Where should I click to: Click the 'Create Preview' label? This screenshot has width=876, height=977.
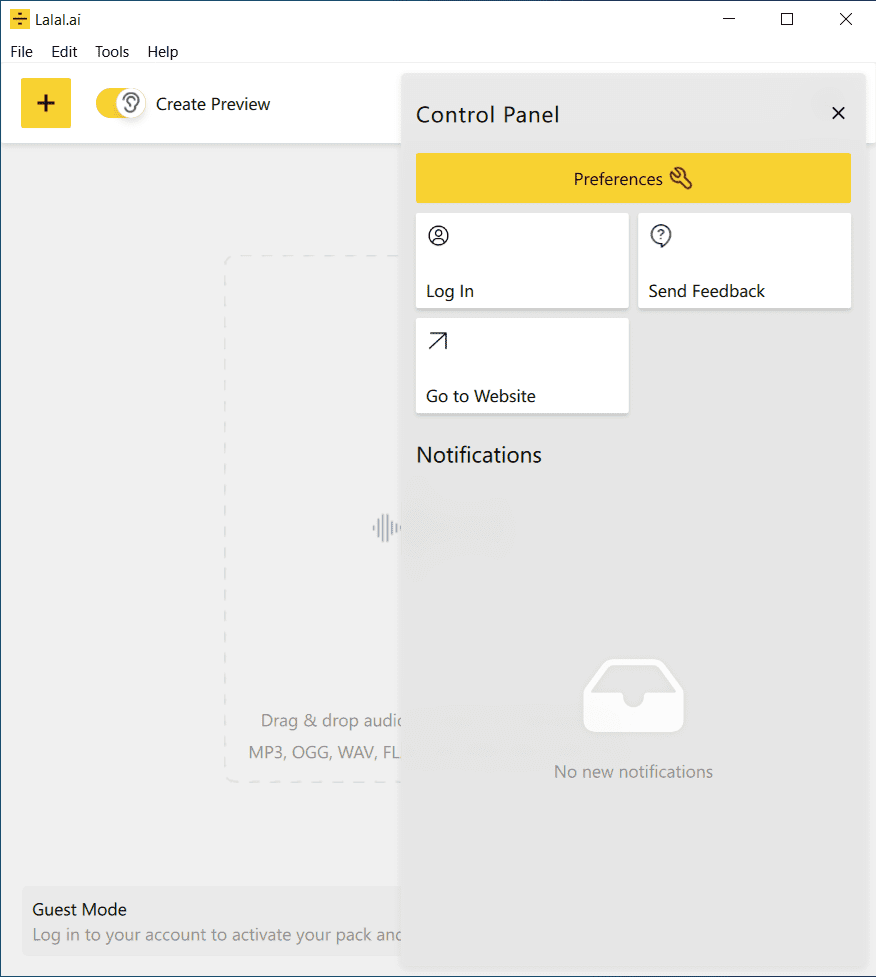213,104
